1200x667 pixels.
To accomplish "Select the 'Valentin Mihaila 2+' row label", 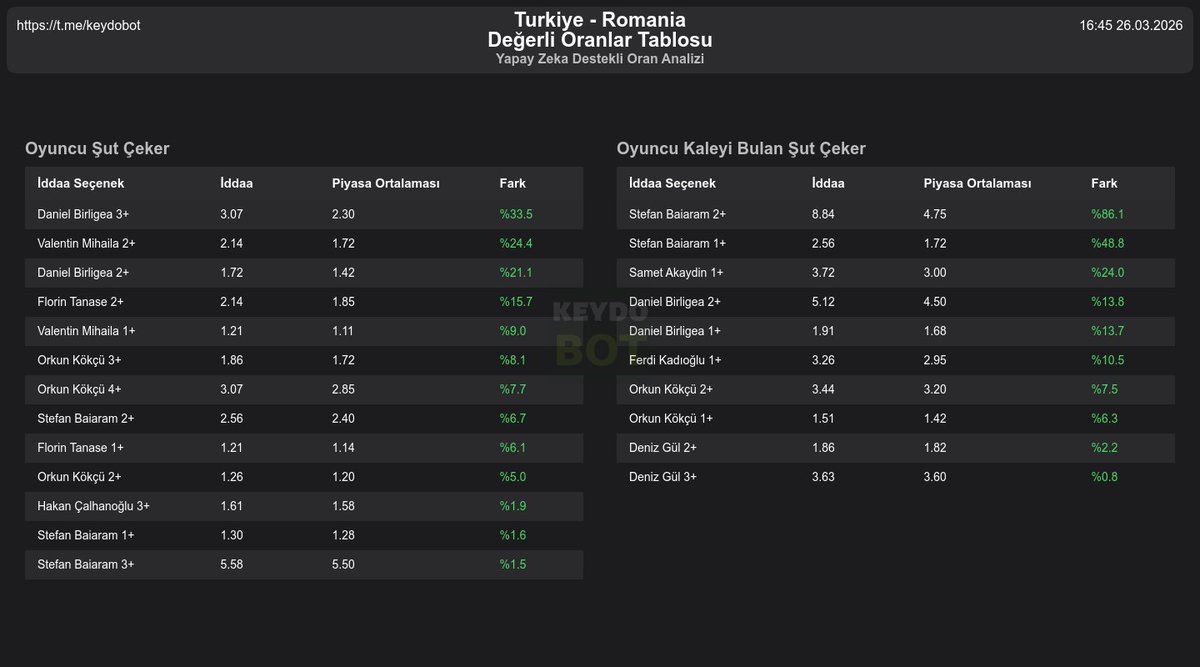I will tap(86, 243).
